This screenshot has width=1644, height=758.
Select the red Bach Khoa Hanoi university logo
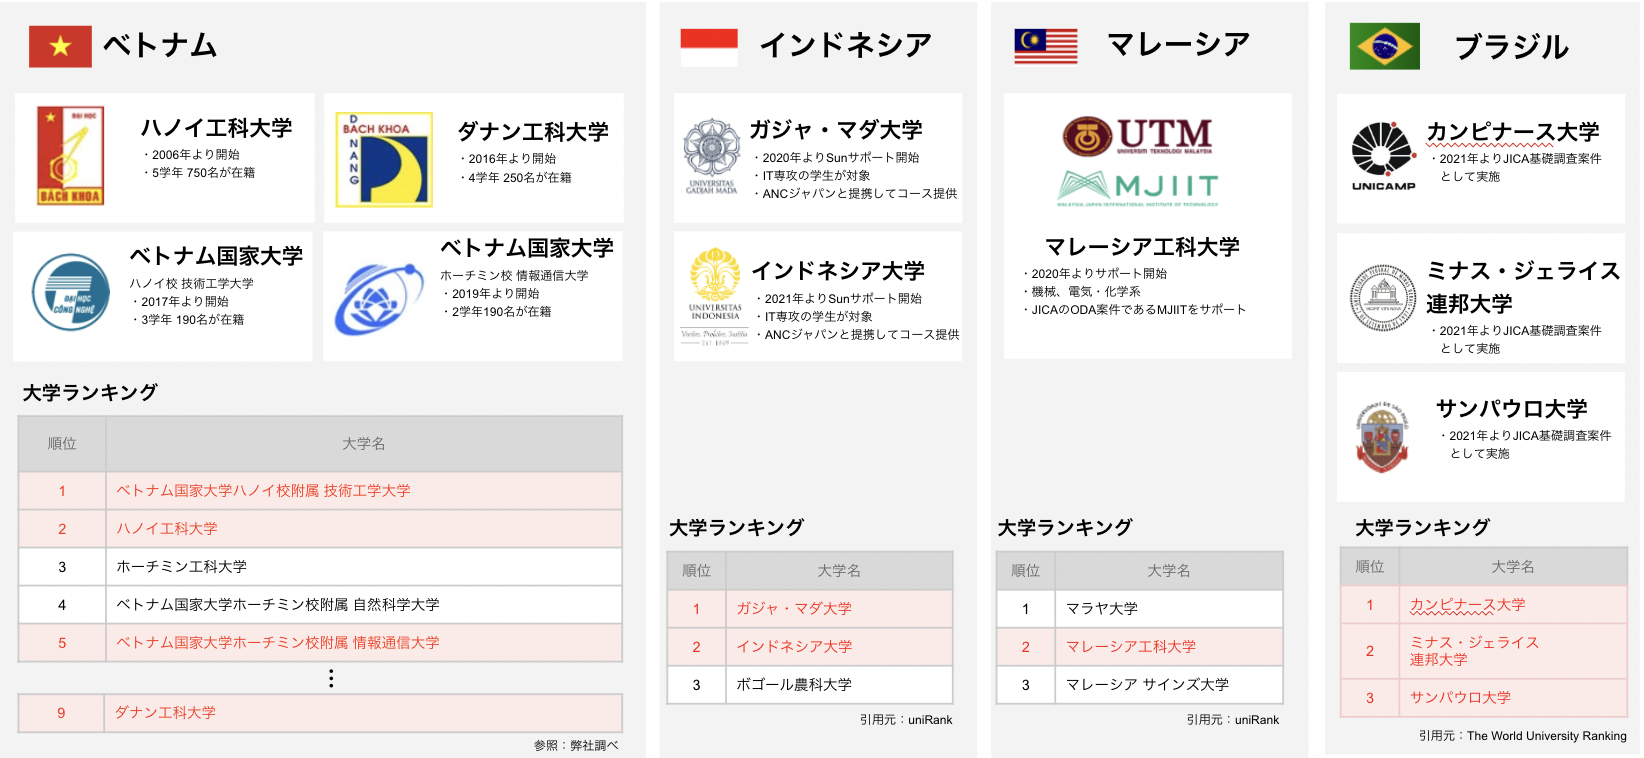[70, 156]
